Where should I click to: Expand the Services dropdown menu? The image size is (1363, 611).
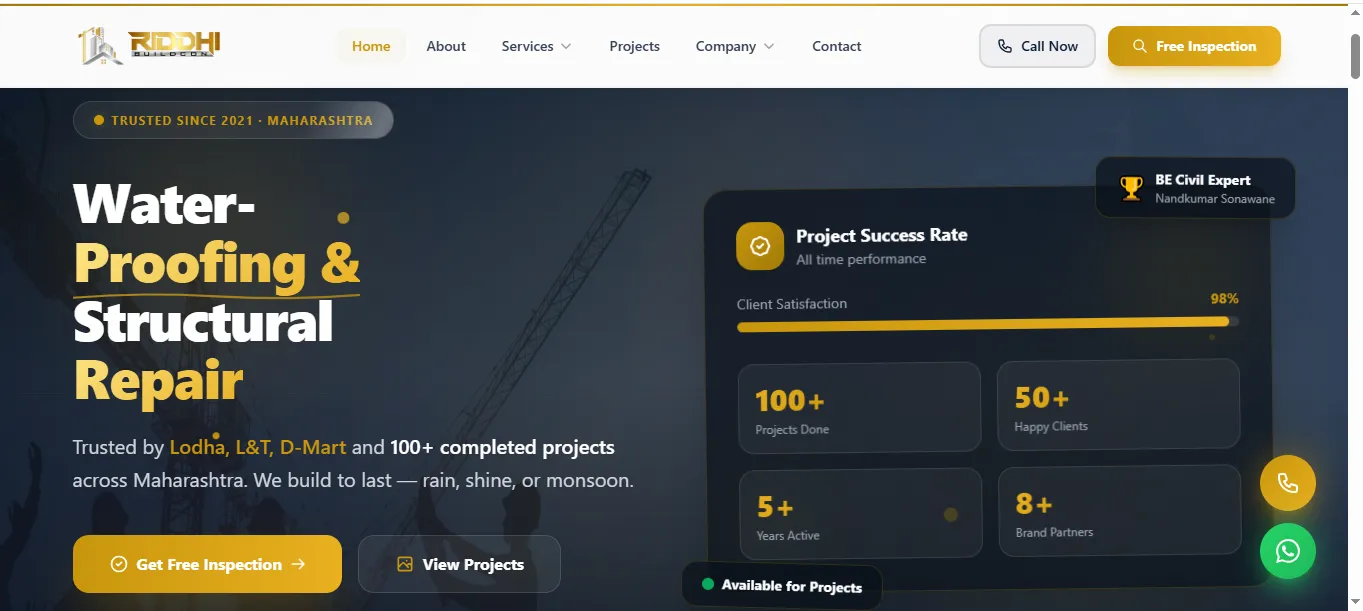pos(537,46)
